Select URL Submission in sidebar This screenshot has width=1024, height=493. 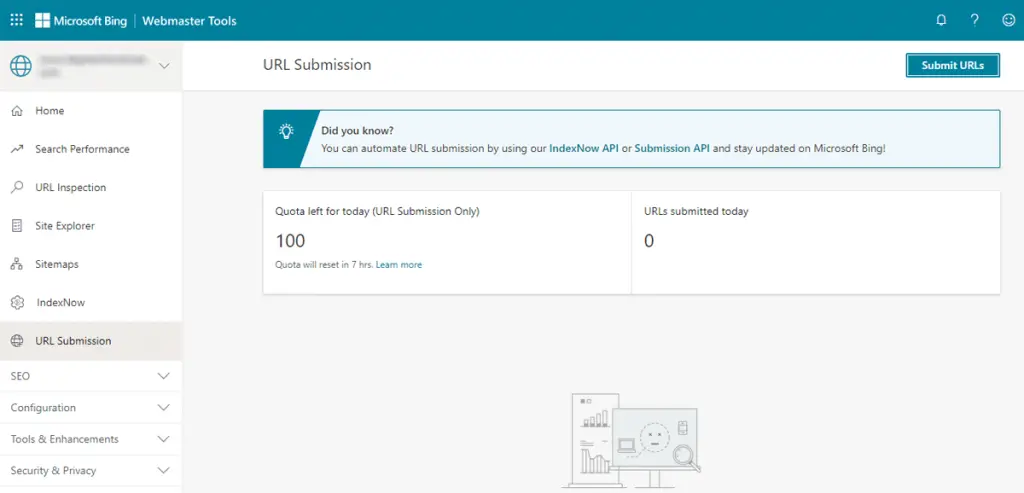91,341
